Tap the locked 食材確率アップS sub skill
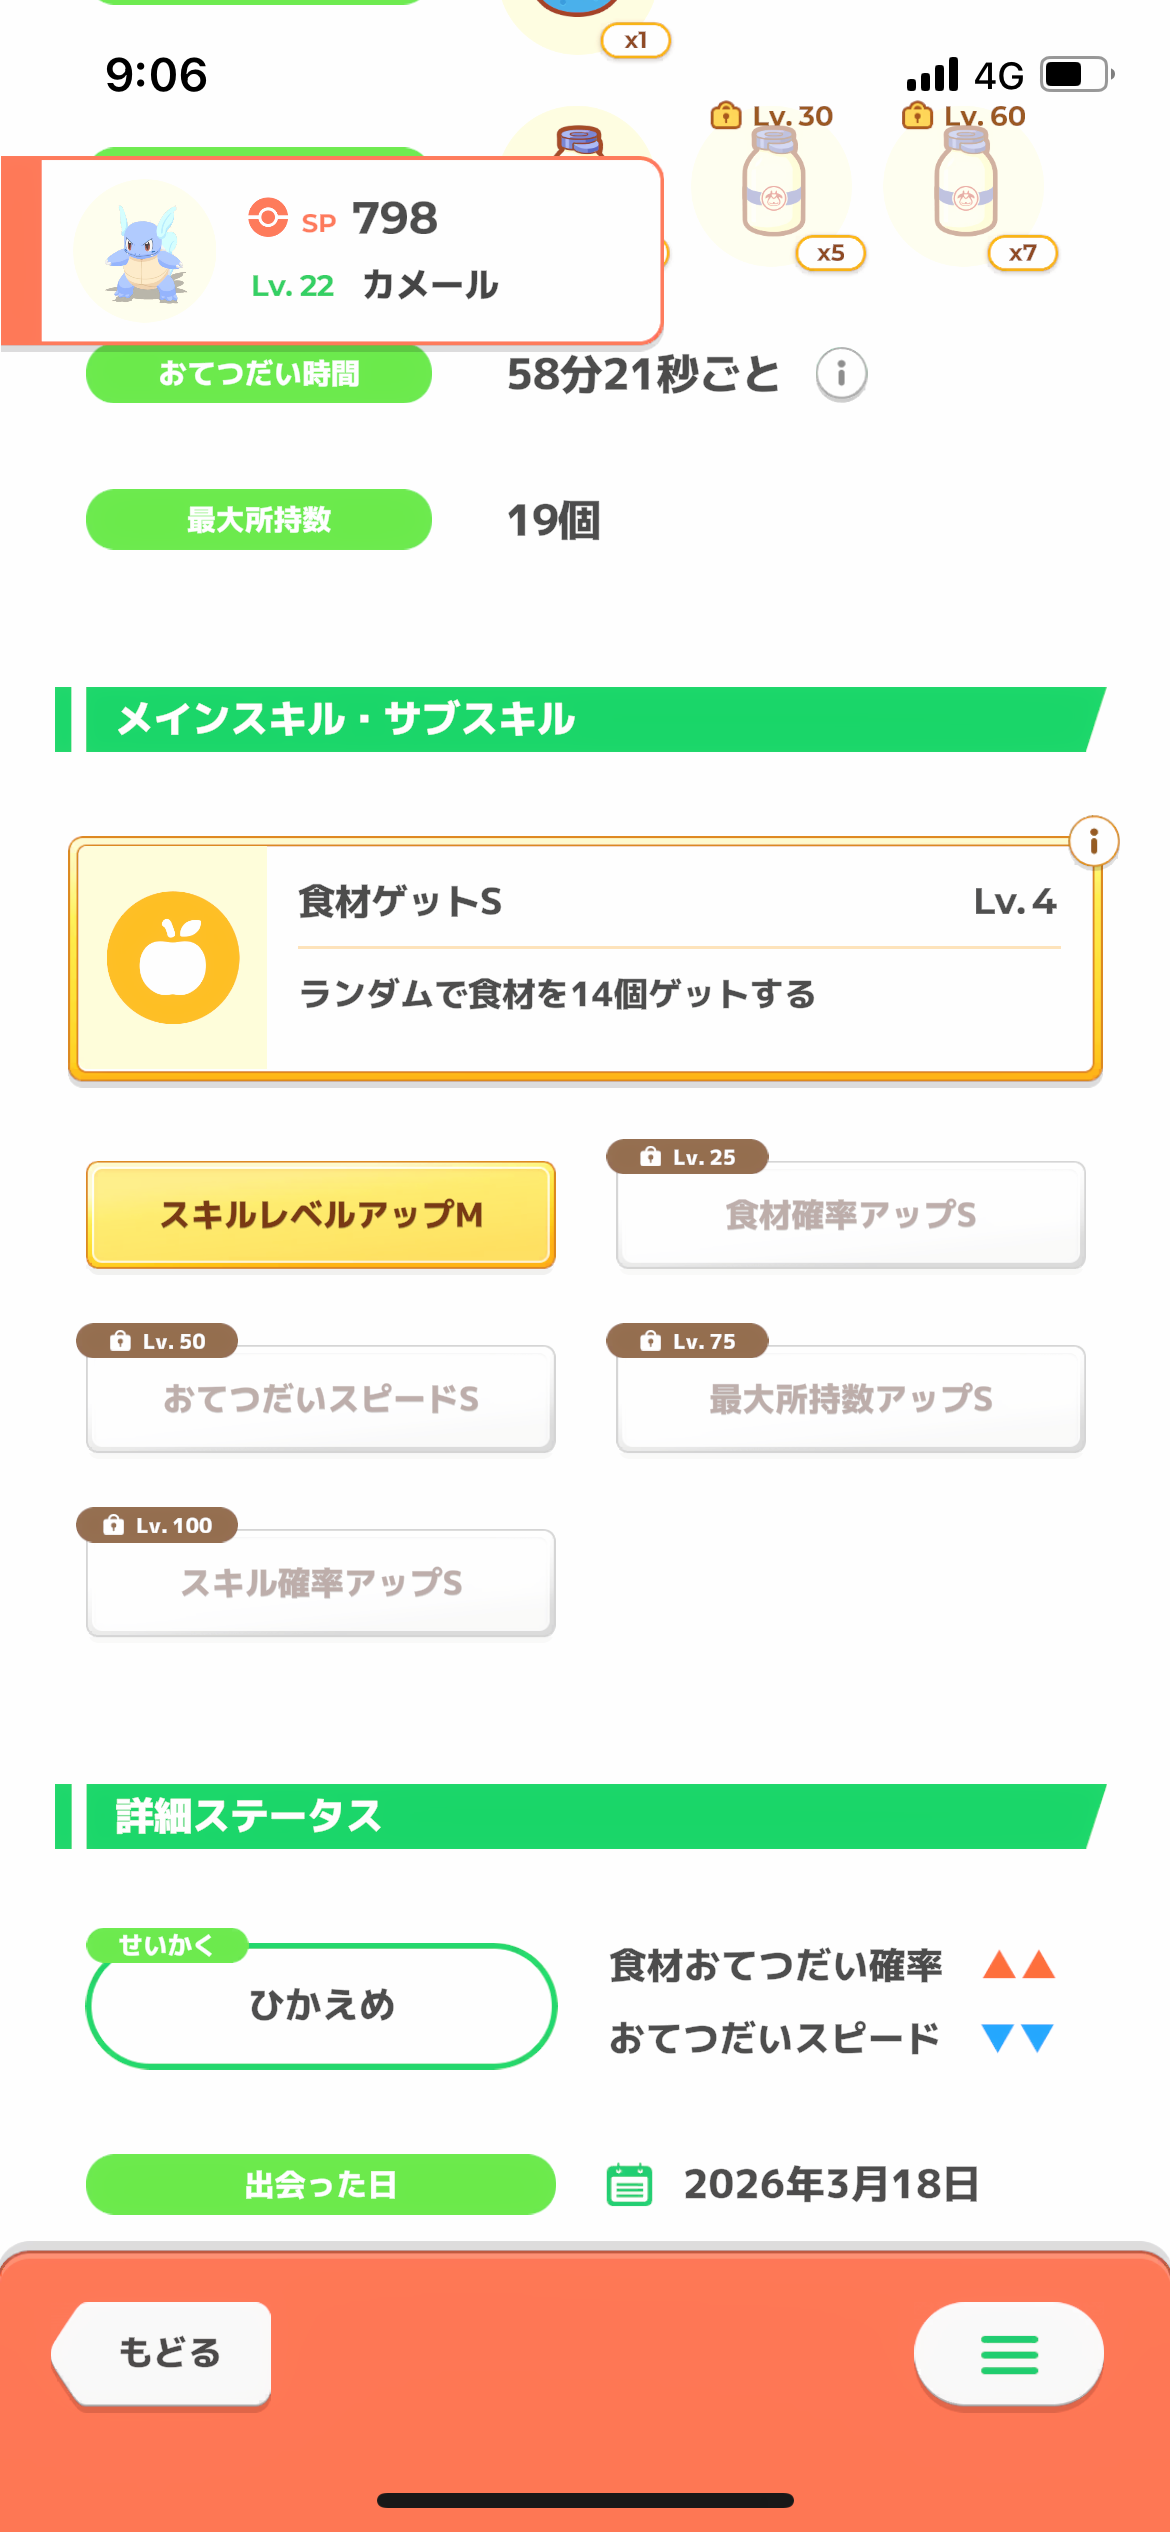 (x=850, y=1215)
